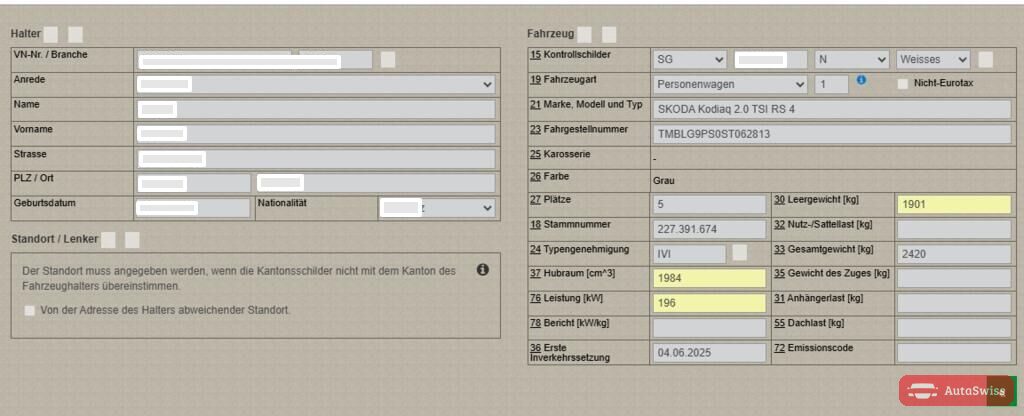Click the empty Dachlast field
1024x416 pixels.
pyautogui.click(x=954, y=328)
